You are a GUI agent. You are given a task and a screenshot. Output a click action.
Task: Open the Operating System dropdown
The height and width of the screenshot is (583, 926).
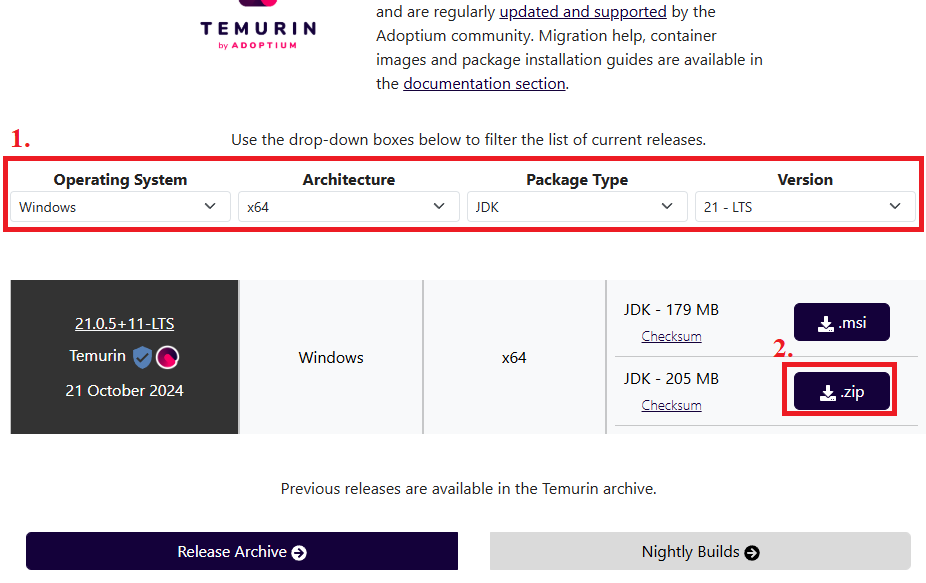click(120, 207)
